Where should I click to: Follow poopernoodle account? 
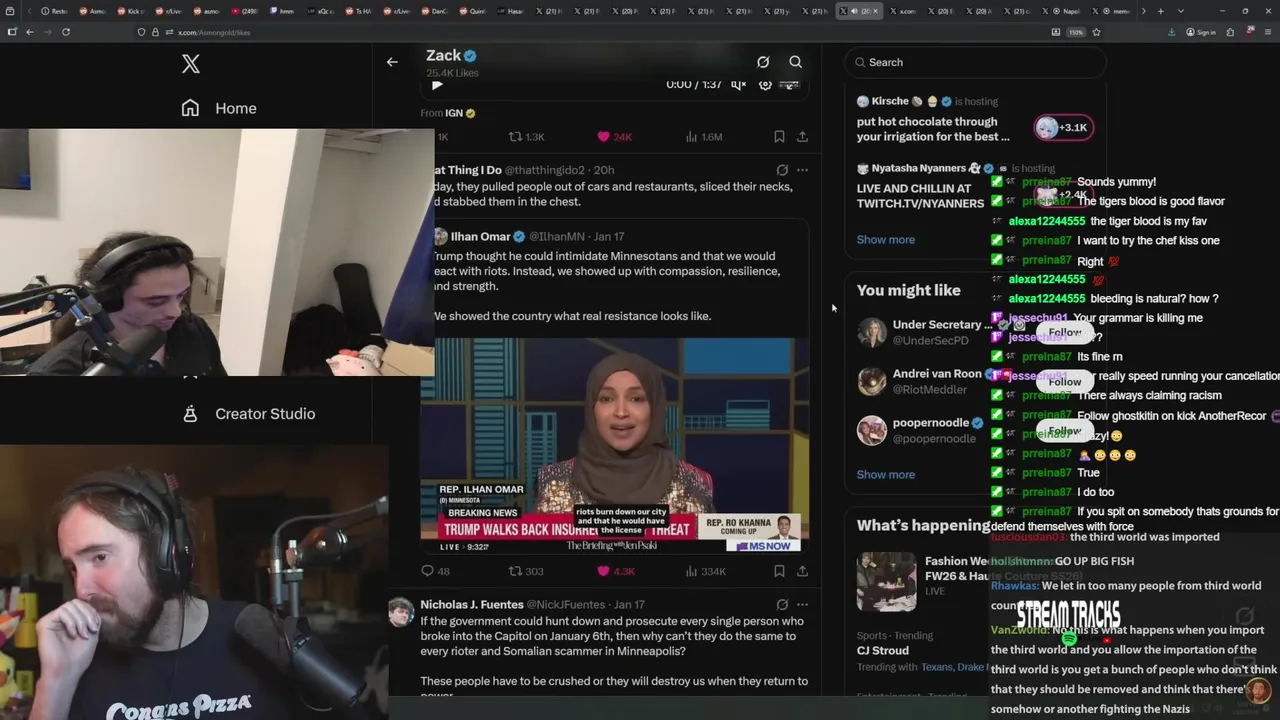(1065, 430)
